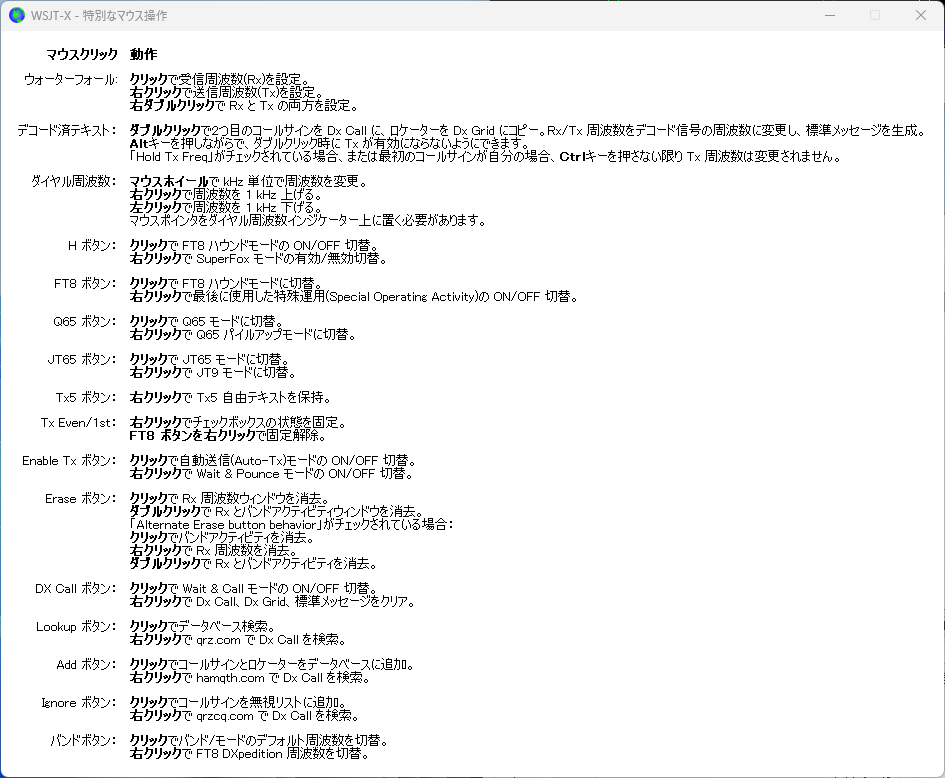Select the H ボタン row label

(92, 245)
